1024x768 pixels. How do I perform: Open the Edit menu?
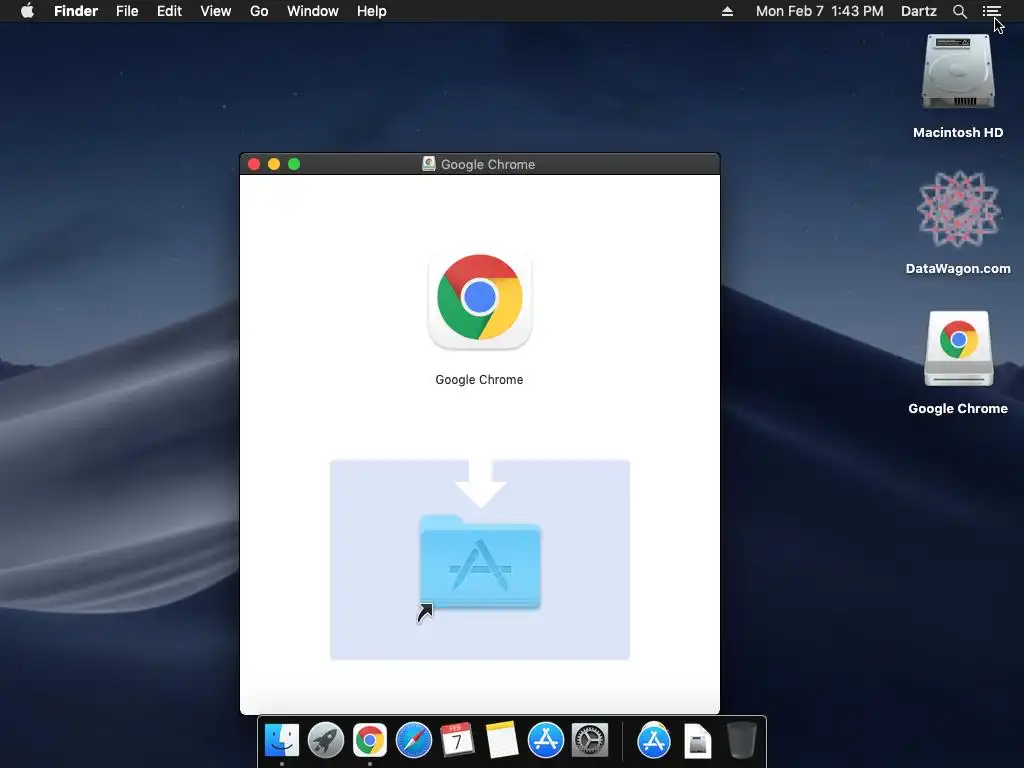[x=169, y=11]
